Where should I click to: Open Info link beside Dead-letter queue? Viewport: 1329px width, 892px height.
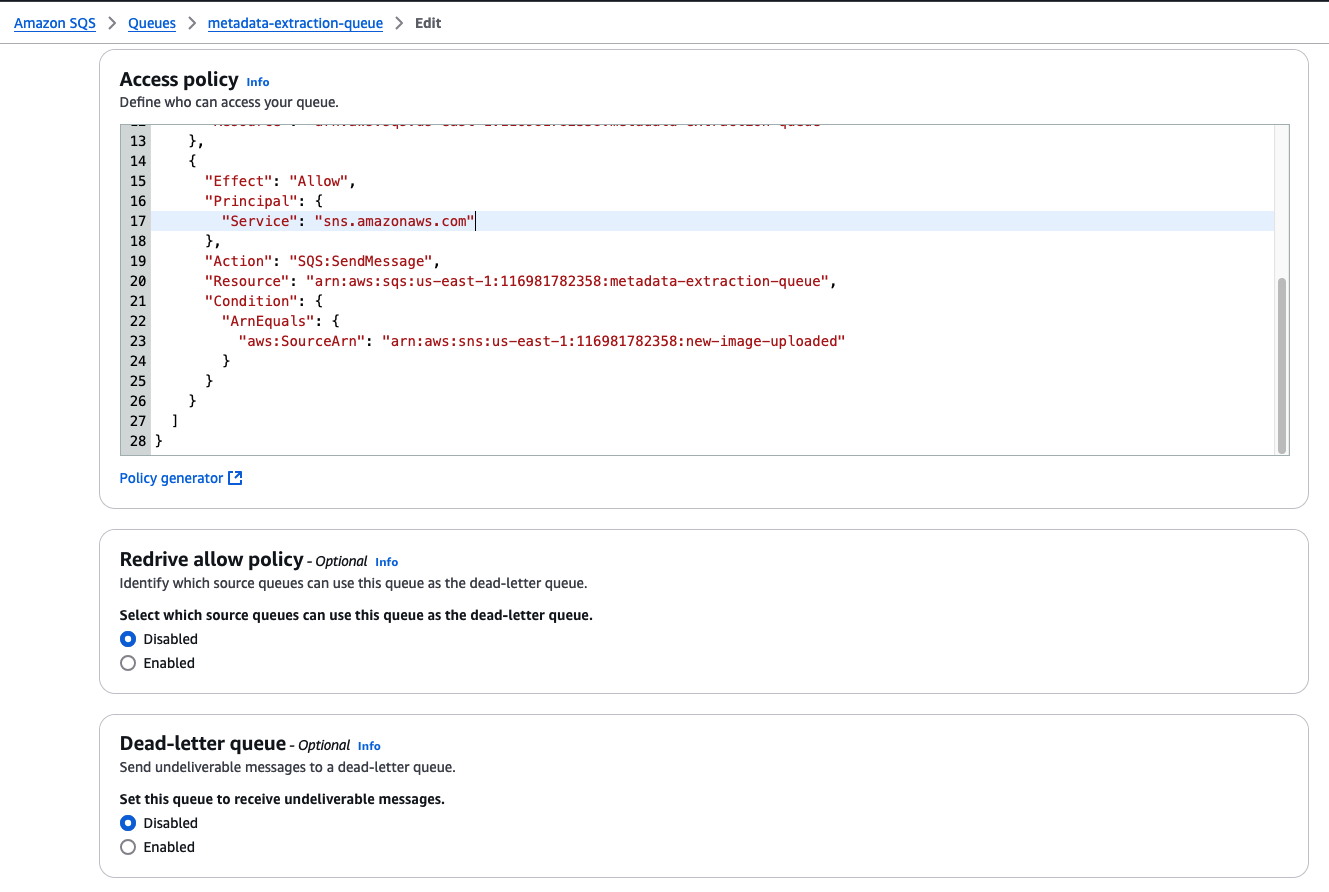click(369, 746)
